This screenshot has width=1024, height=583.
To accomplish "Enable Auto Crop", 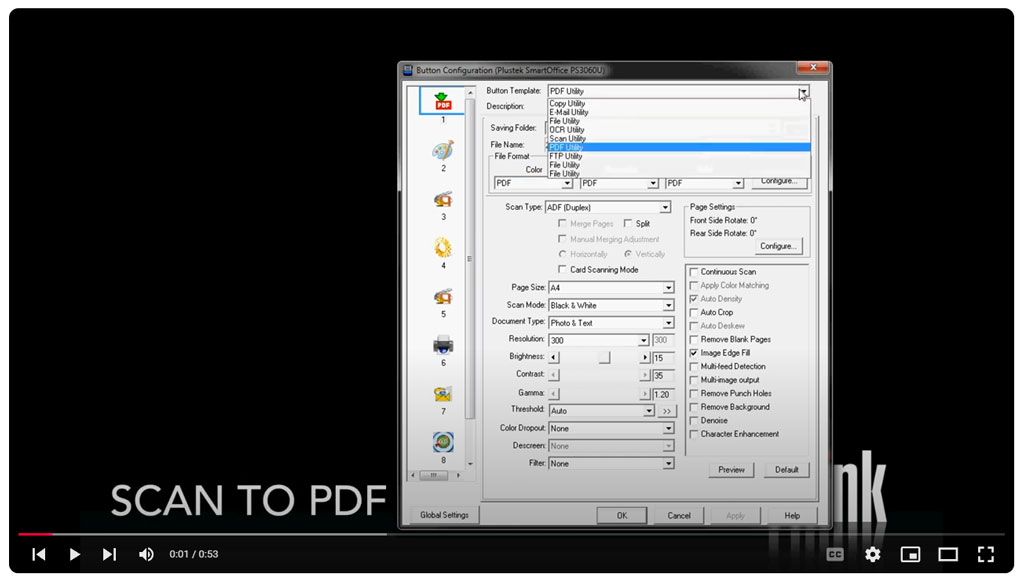I will pos(694,312).
